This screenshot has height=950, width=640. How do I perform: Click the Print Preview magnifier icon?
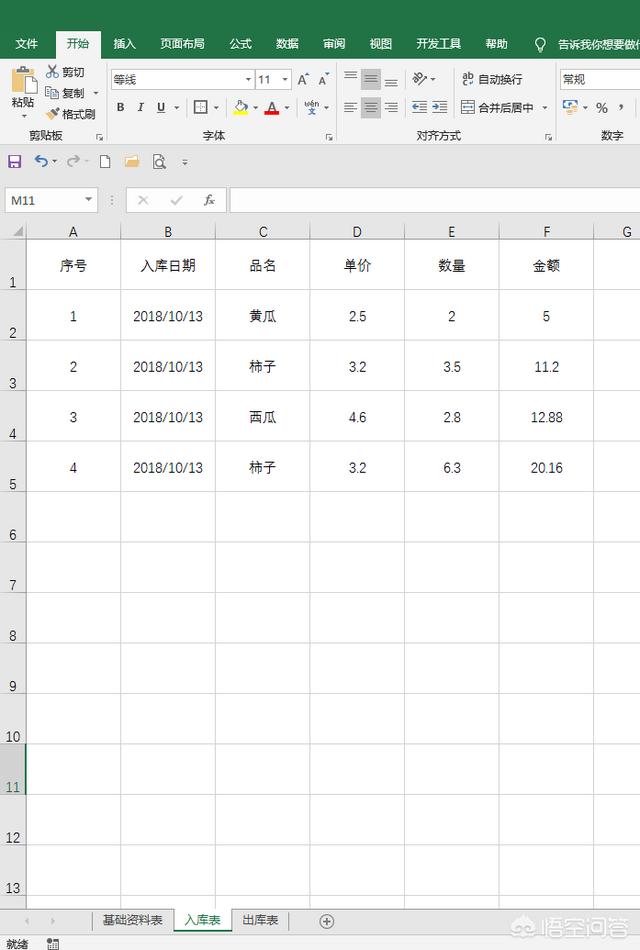click(159, 161)
